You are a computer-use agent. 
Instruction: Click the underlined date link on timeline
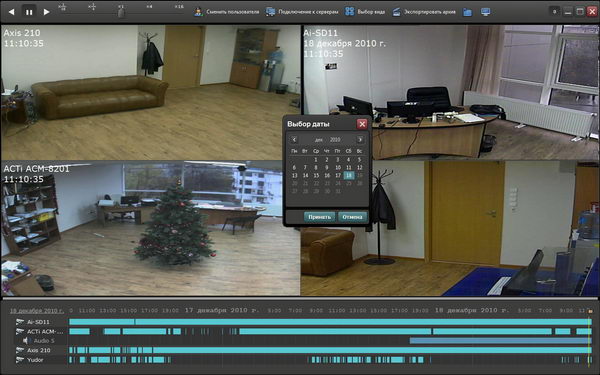(x=37, y=311)
